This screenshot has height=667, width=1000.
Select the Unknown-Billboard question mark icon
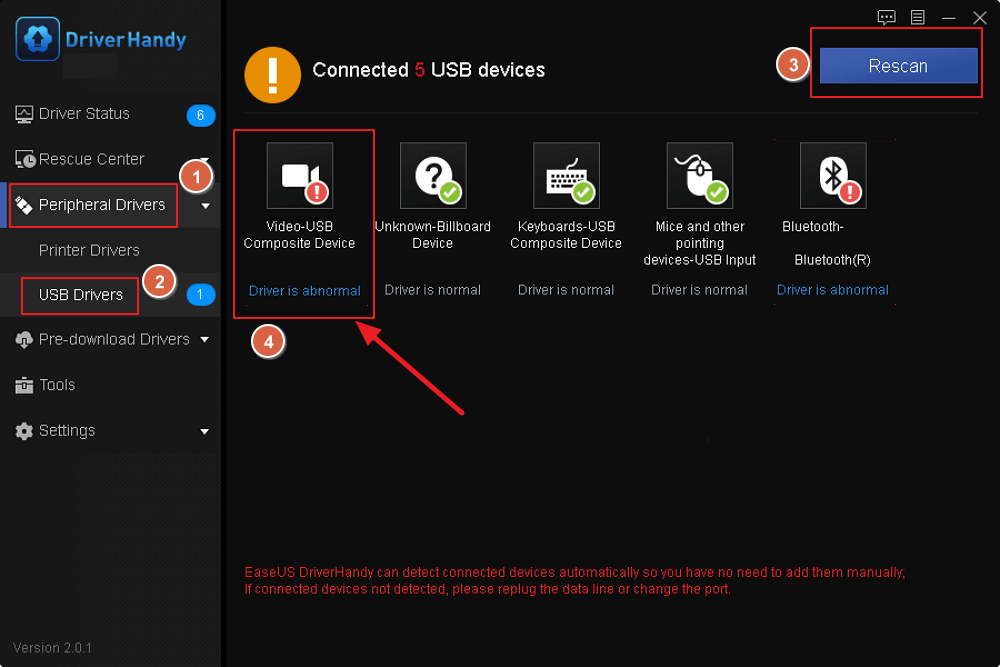pos(433,175)
